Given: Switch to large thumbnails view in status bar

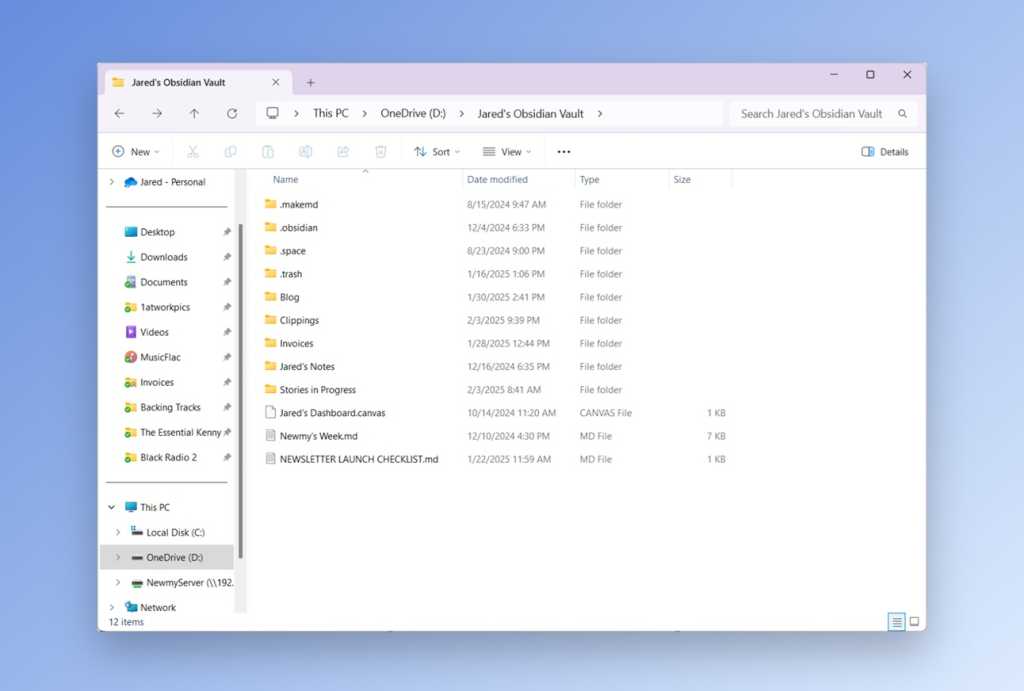Looking at the screenshot, I should click(x=914, y=621).
